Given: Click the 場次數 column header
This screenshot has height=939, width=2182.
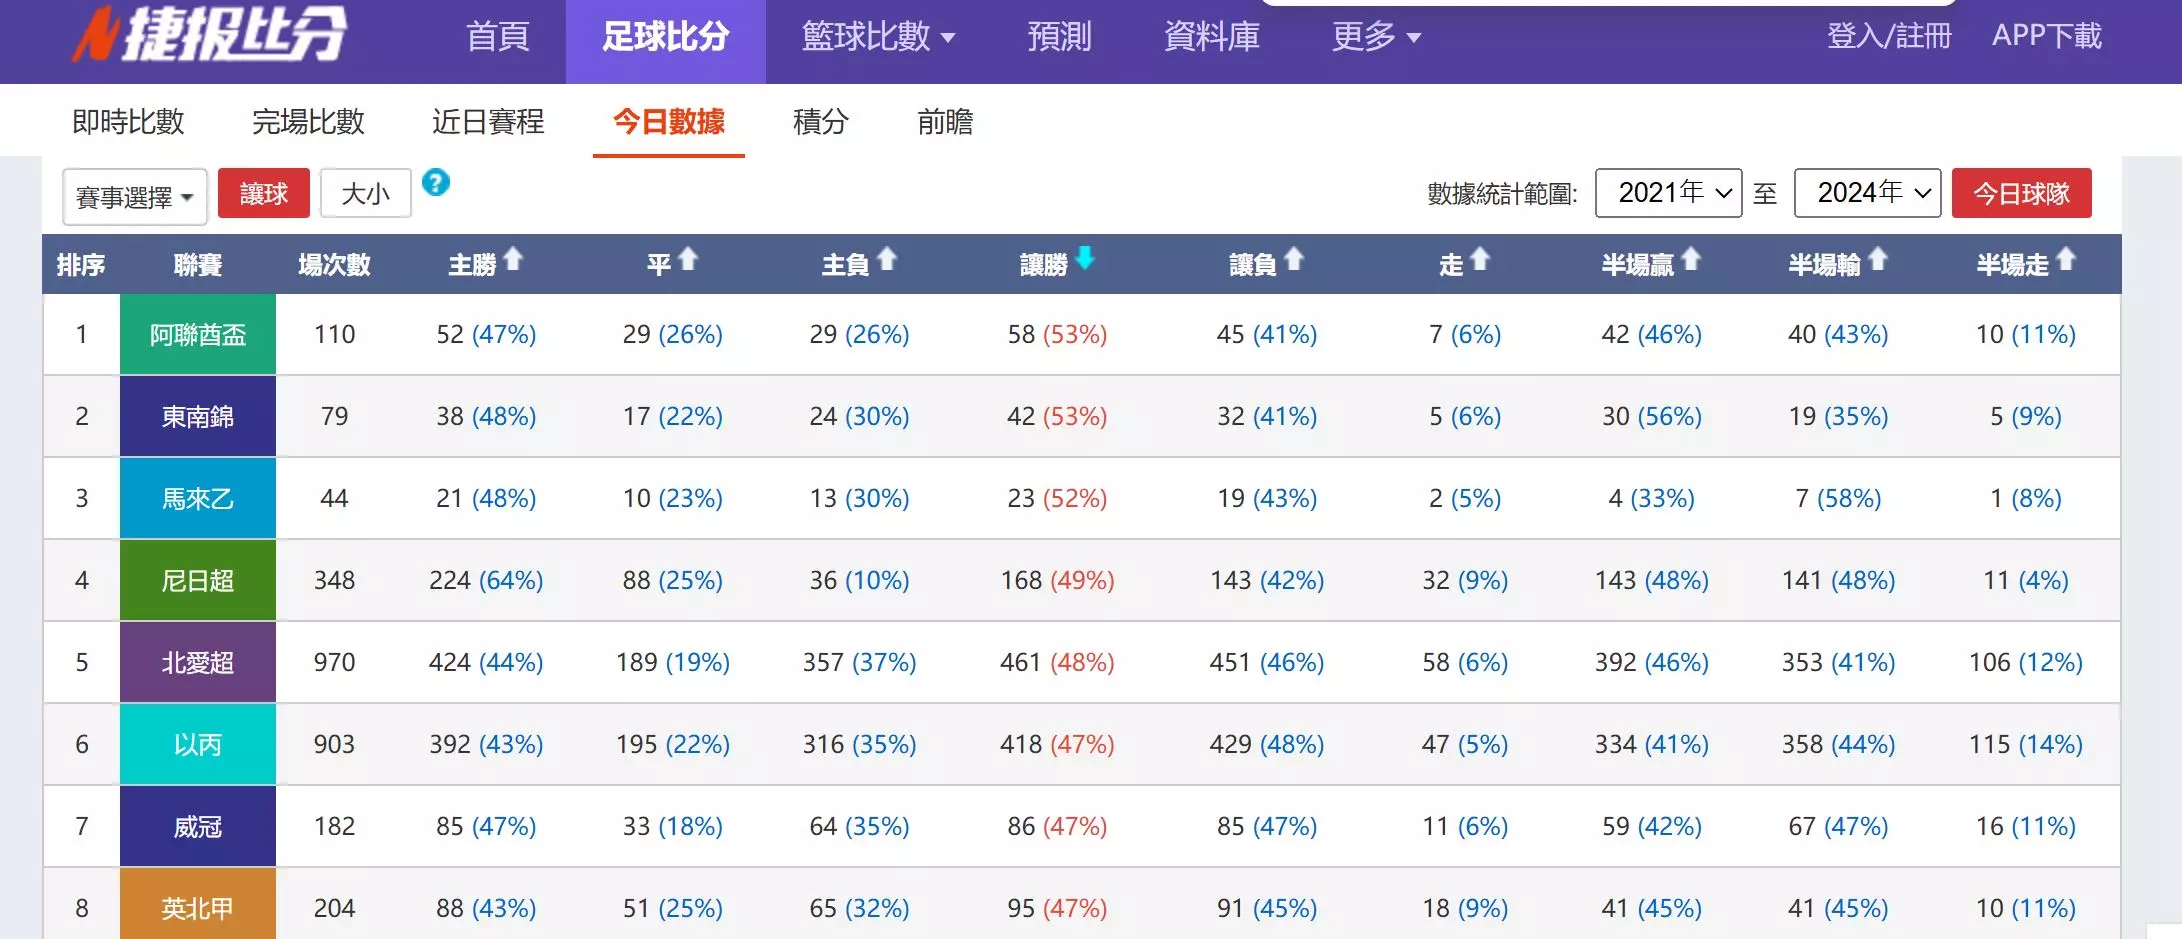Looking at the screenshot, I should pos(335,265).
